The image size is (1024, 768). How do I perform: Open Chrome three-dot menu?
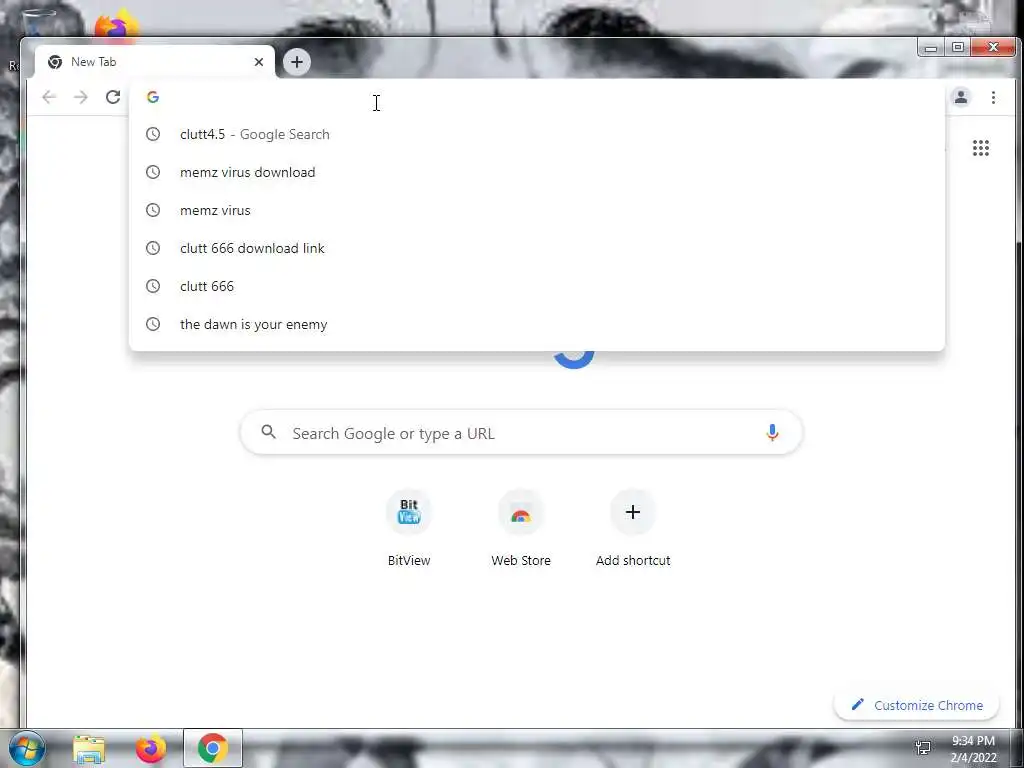[993, 97]
